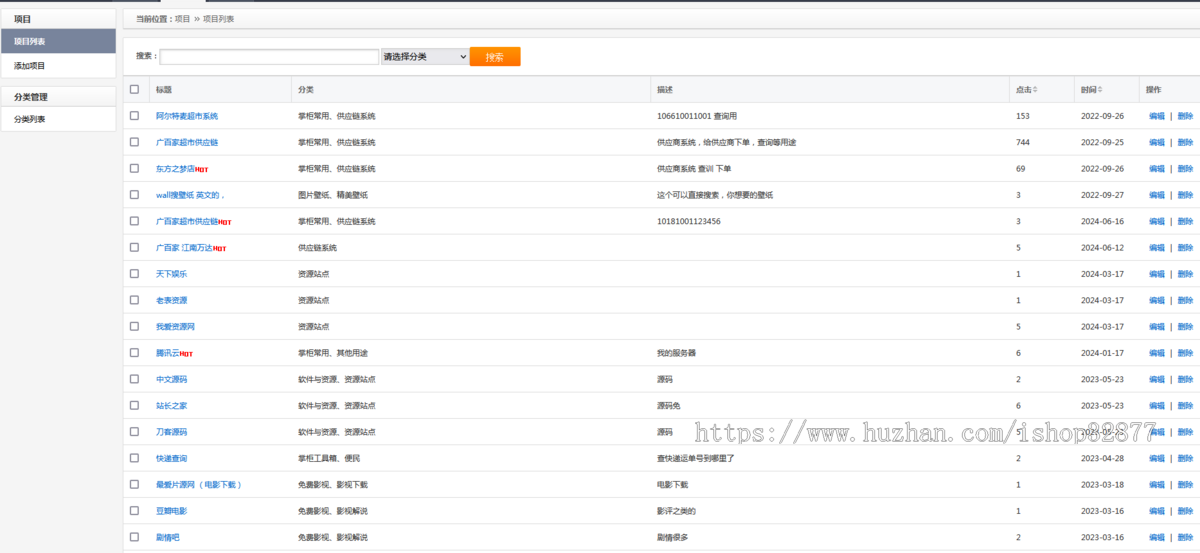Click the category cell 免费影视、影视下载
The image size is (1200, 553).
[x=333, y=484]
